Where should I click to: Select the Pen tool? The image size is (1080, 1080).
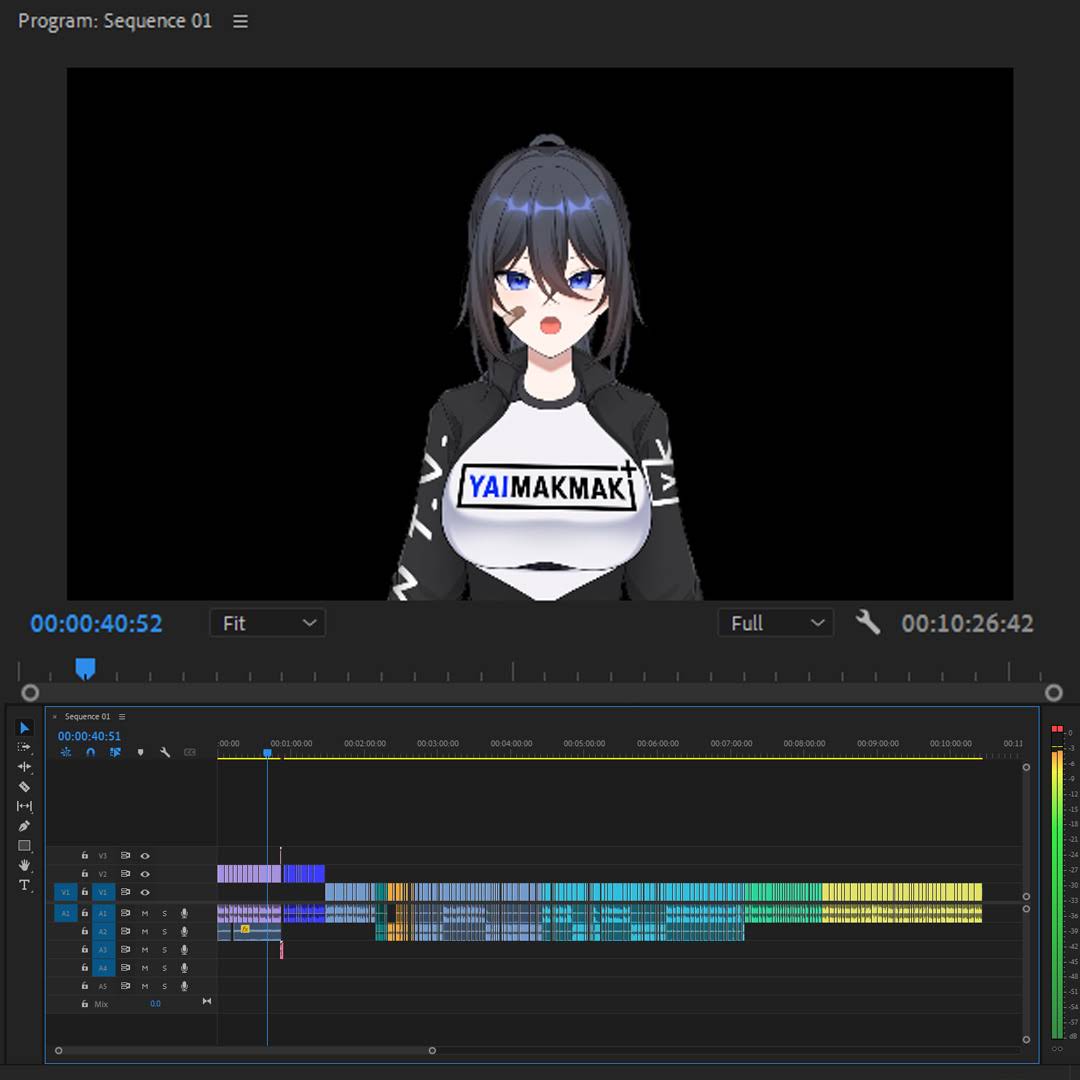click(x=24, y=826)
